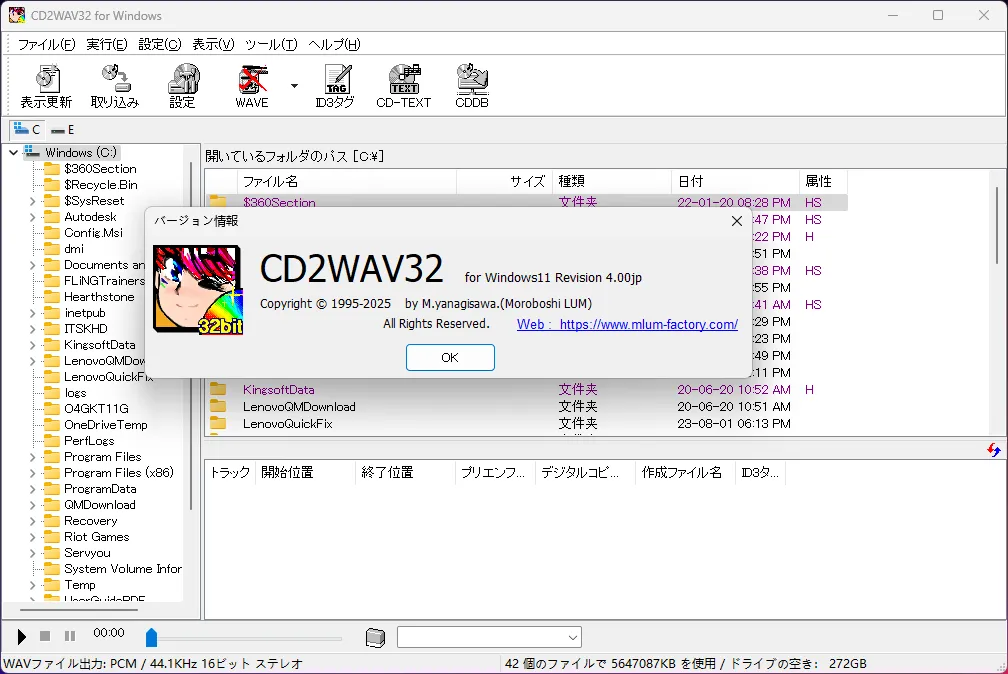Click the pause playback button
This screenshot has width=1008, height=674.
pos(70,636)
